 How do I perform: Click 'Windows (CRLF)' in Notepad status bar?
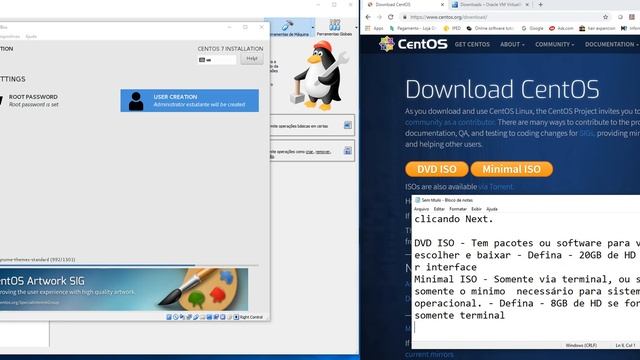581,345
